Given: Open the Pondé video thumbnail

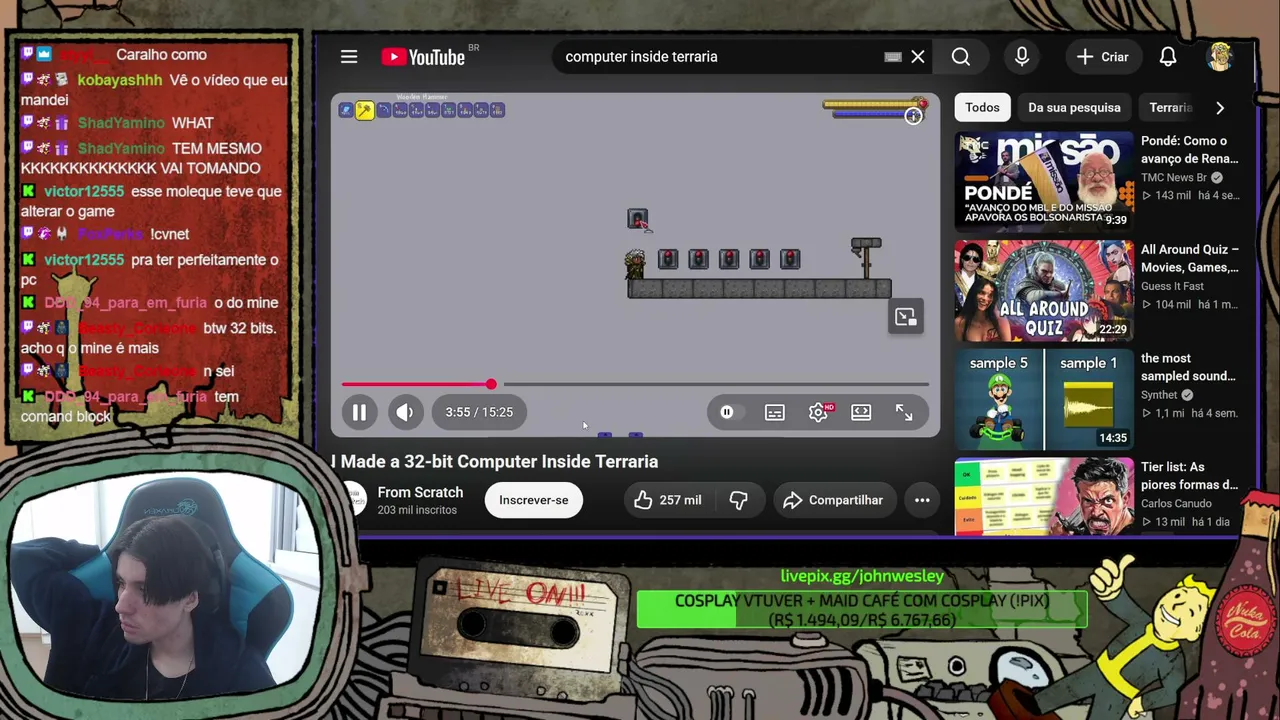Looking at the screenshot, I should point(1043,181).
